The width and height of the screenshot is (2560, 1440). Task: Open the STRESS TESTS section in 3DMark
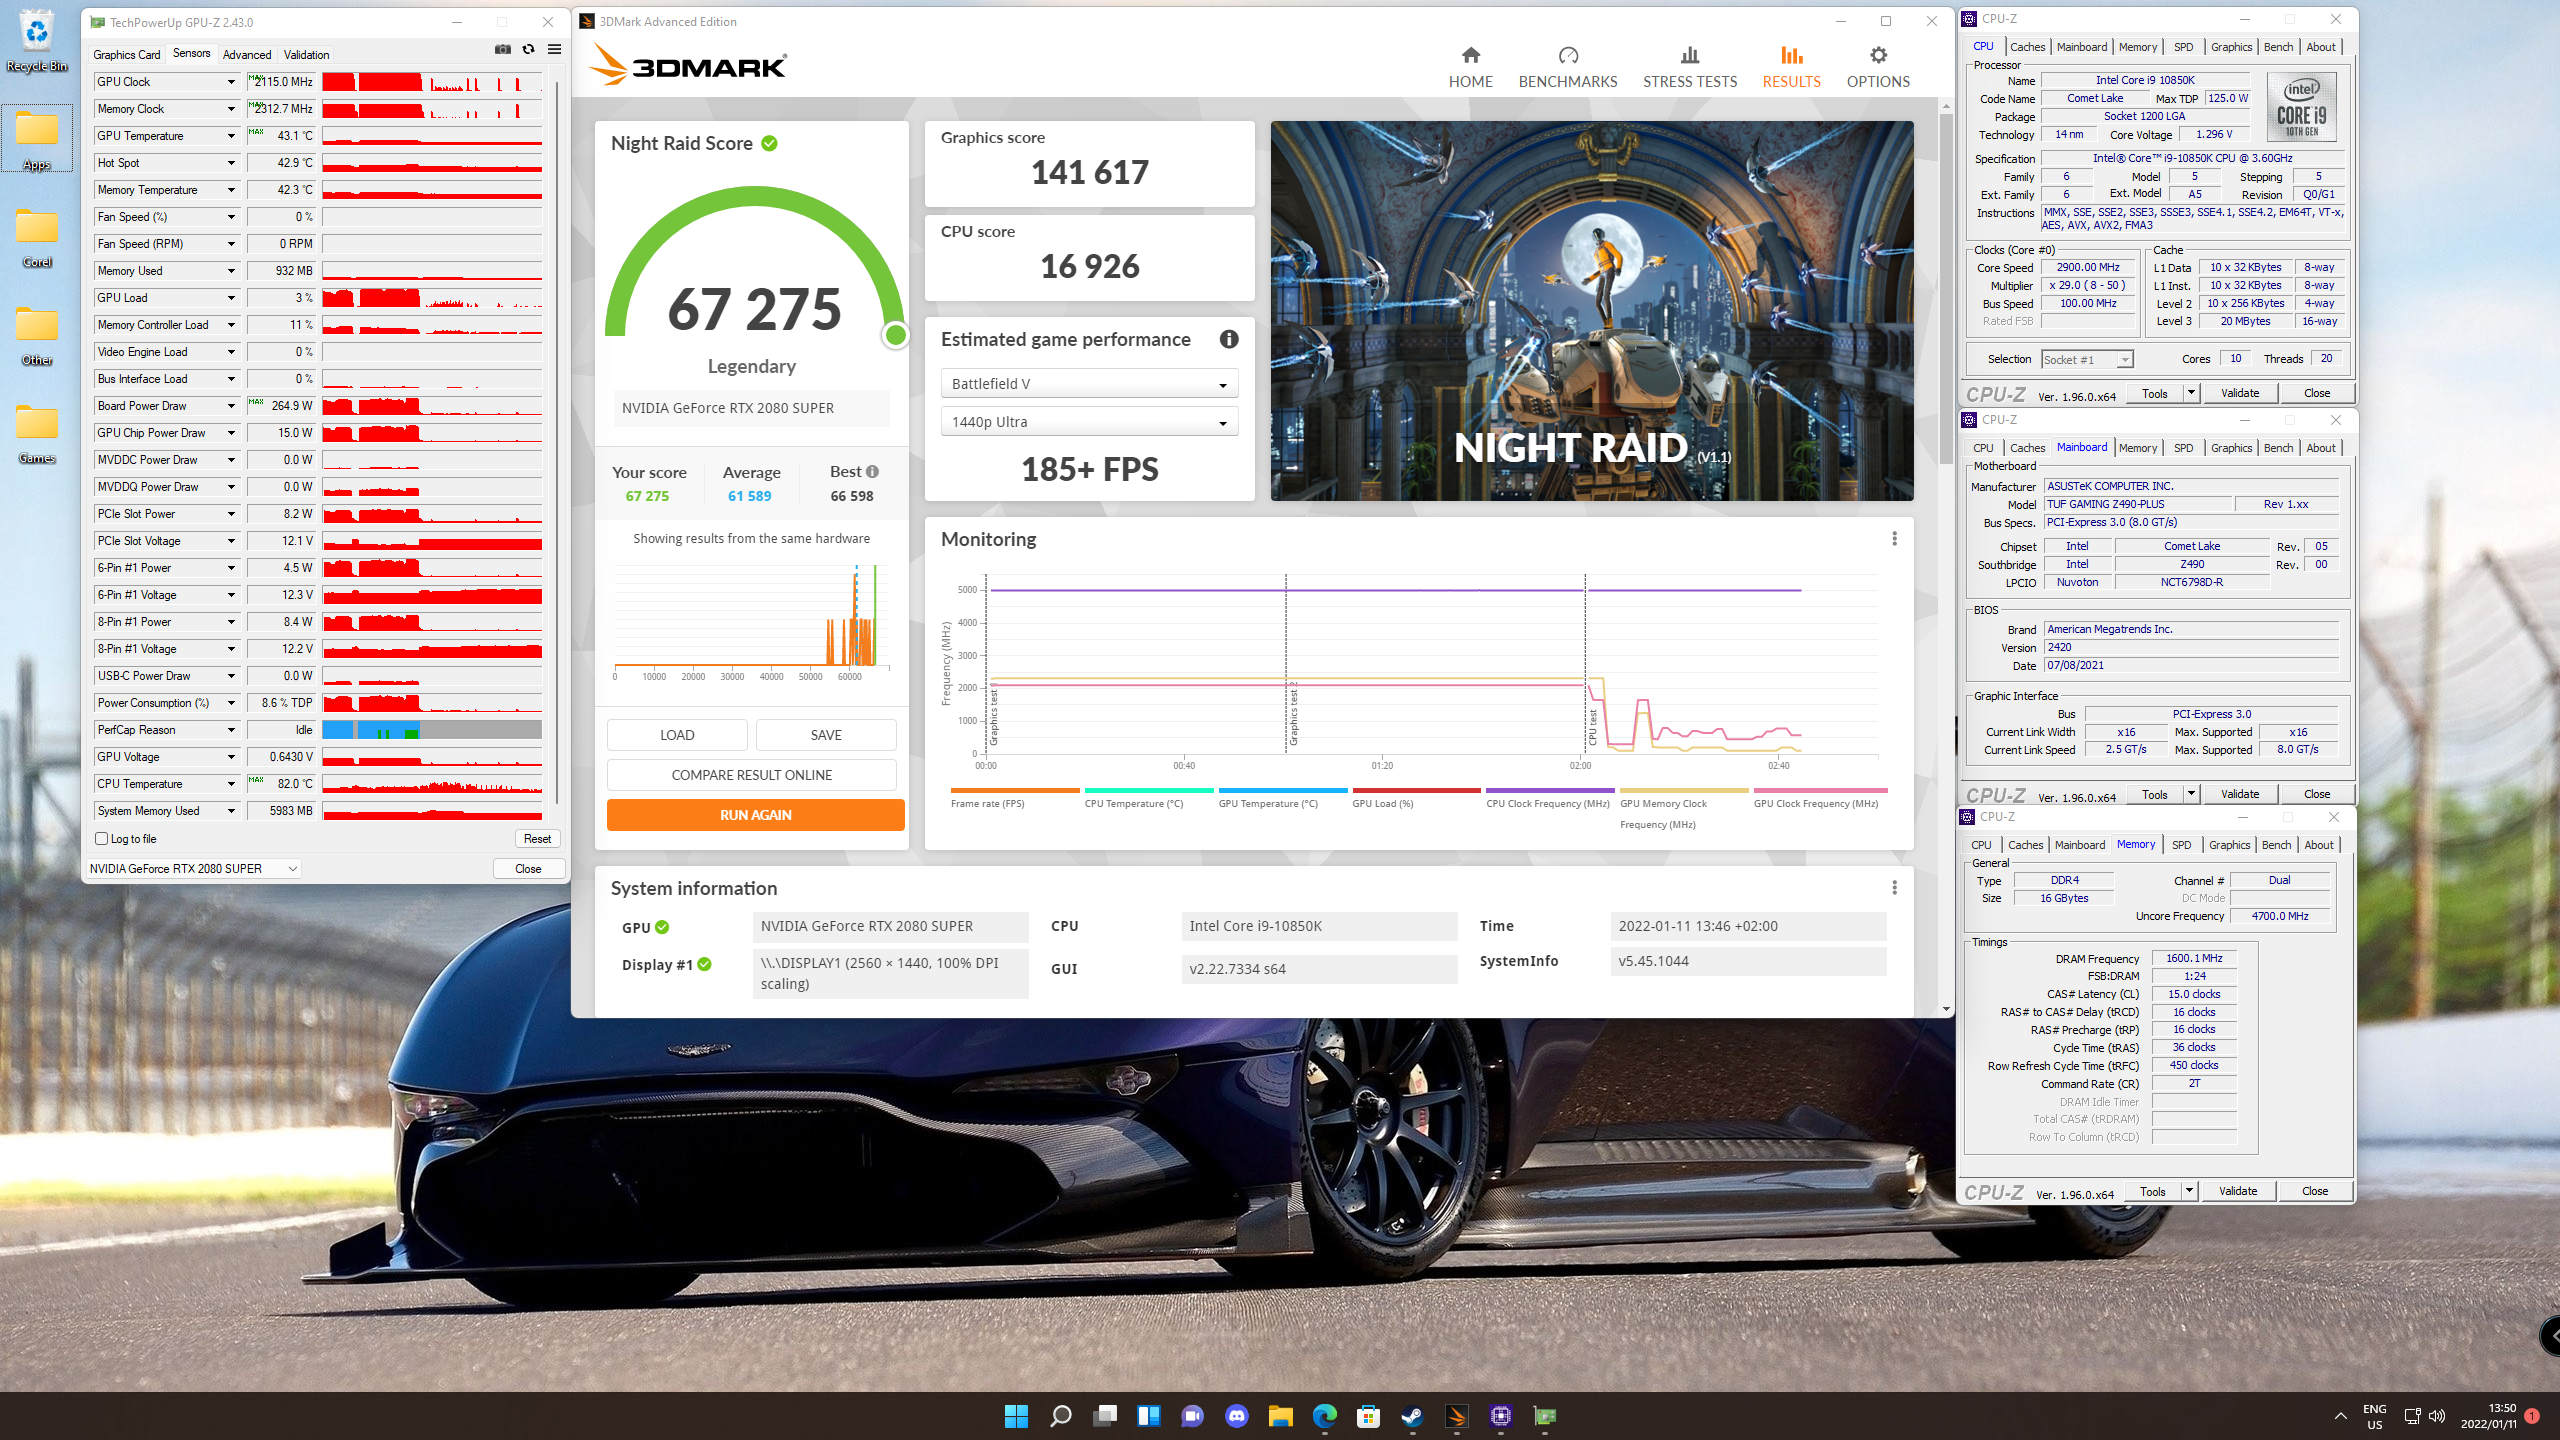click(1690, 67)
